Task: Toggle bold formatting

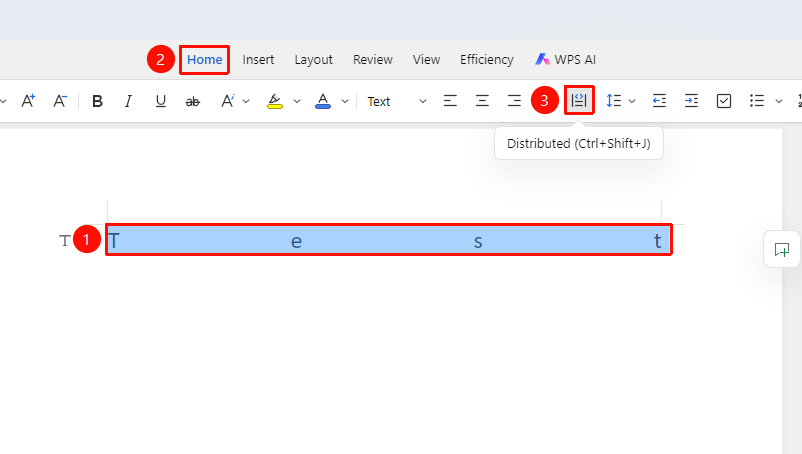Action: click(97, 101)
